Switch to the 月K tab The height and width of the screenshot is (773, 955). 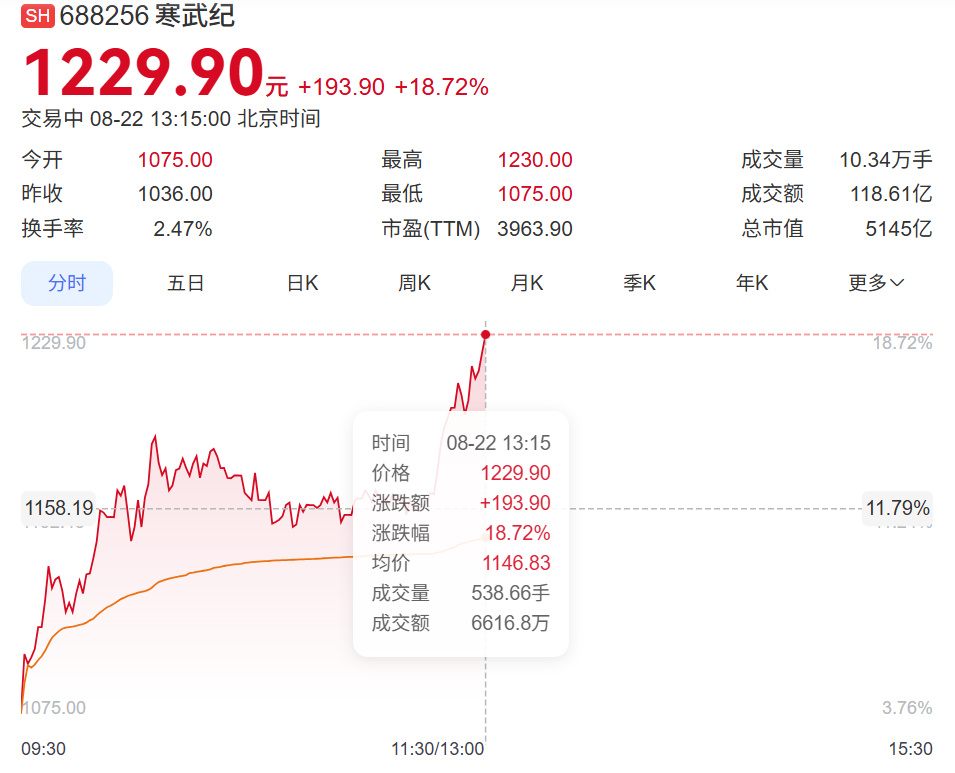pos(527,283)
